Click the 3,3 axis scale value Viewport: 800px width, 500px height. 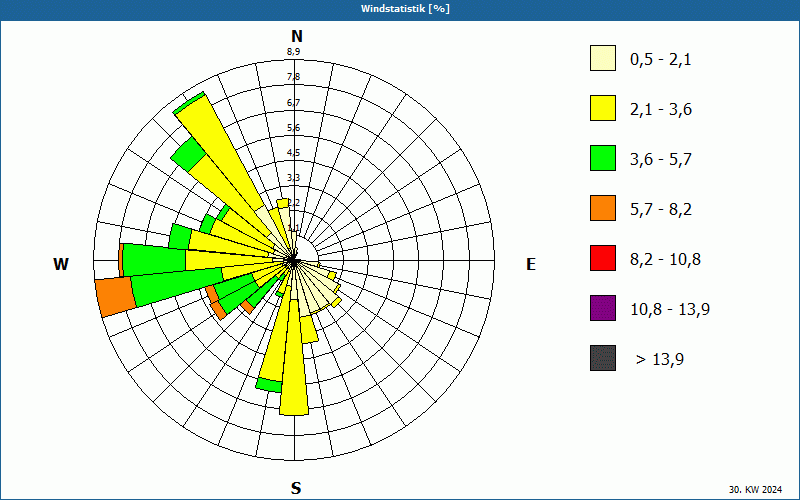(293, 178)
